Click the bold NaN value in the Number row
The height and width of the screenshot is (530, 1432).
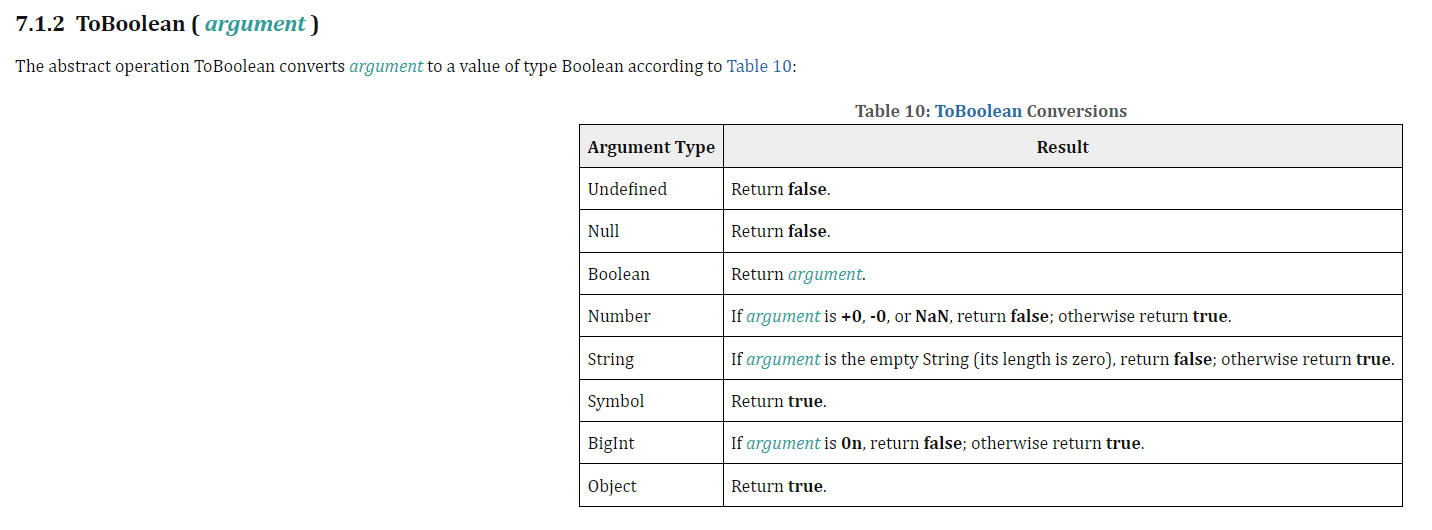point(933,316)
